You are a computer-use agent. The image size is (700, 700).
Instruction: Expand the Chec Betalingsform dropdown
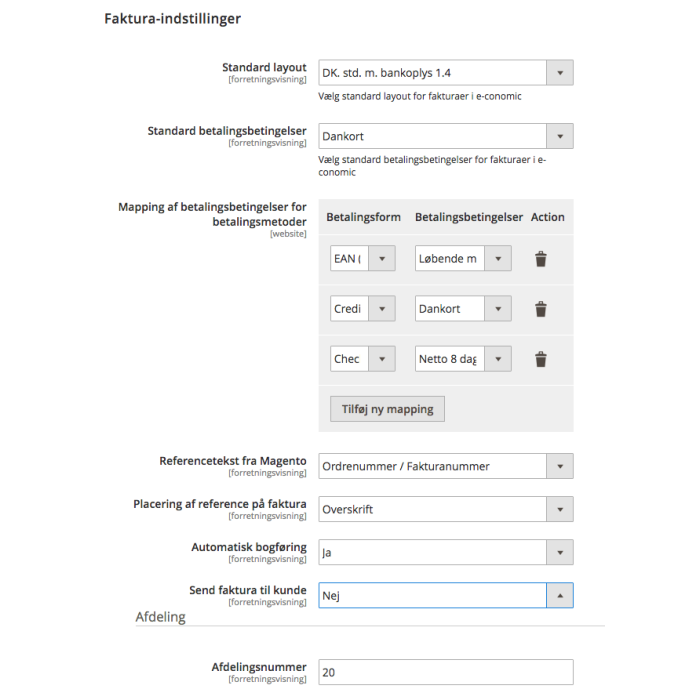362,358
